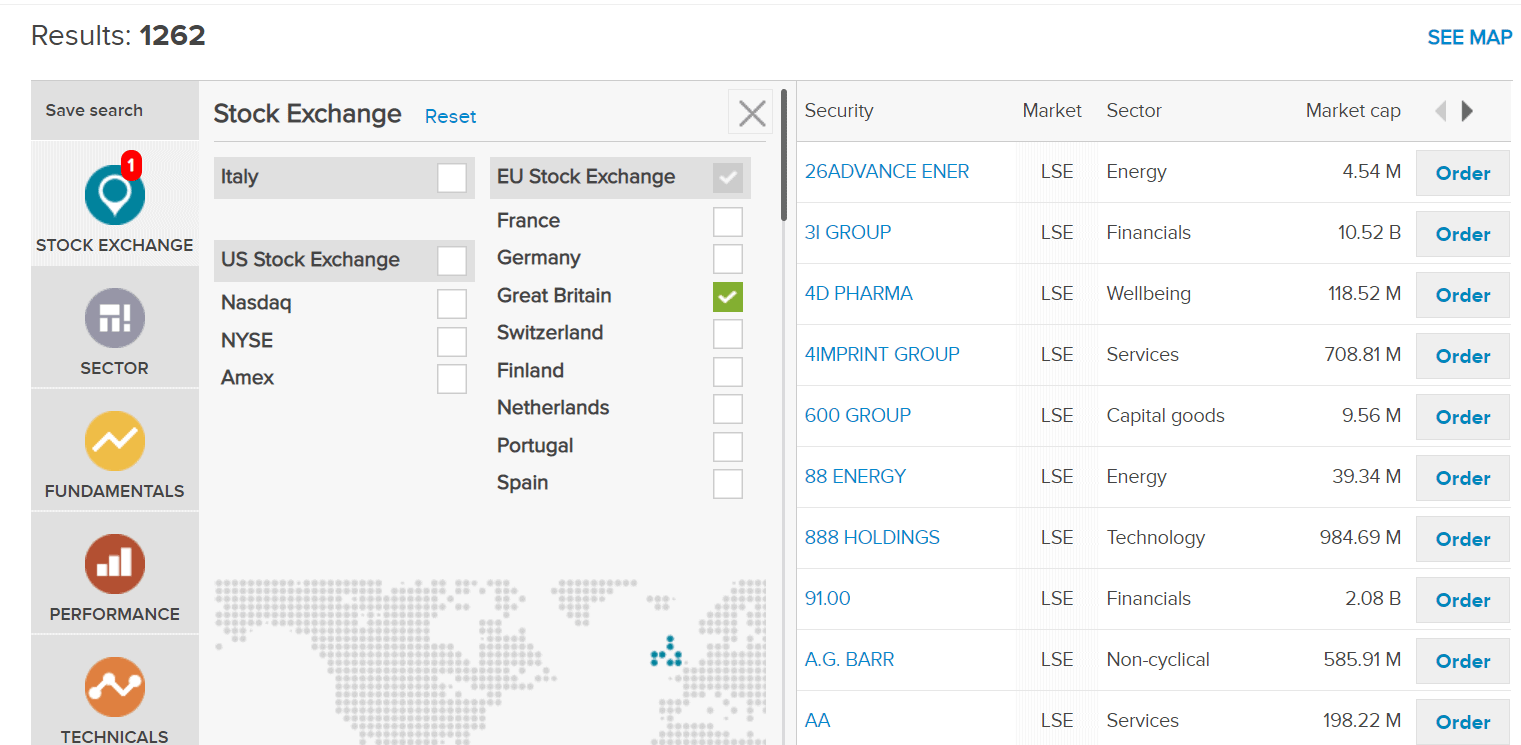Order 600 GROUP stock

click(1463, 417)
